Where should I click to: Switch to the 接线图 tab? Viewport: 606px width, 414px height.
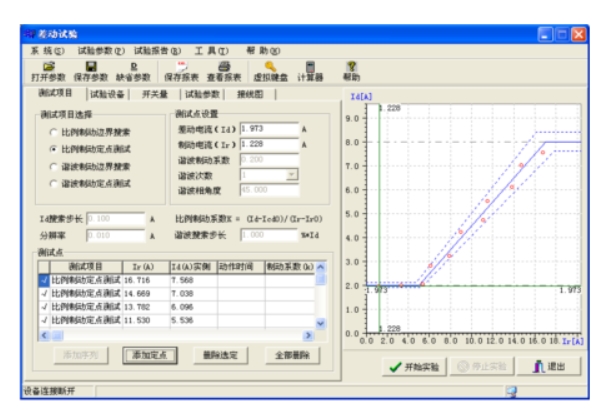click(251, 94)
